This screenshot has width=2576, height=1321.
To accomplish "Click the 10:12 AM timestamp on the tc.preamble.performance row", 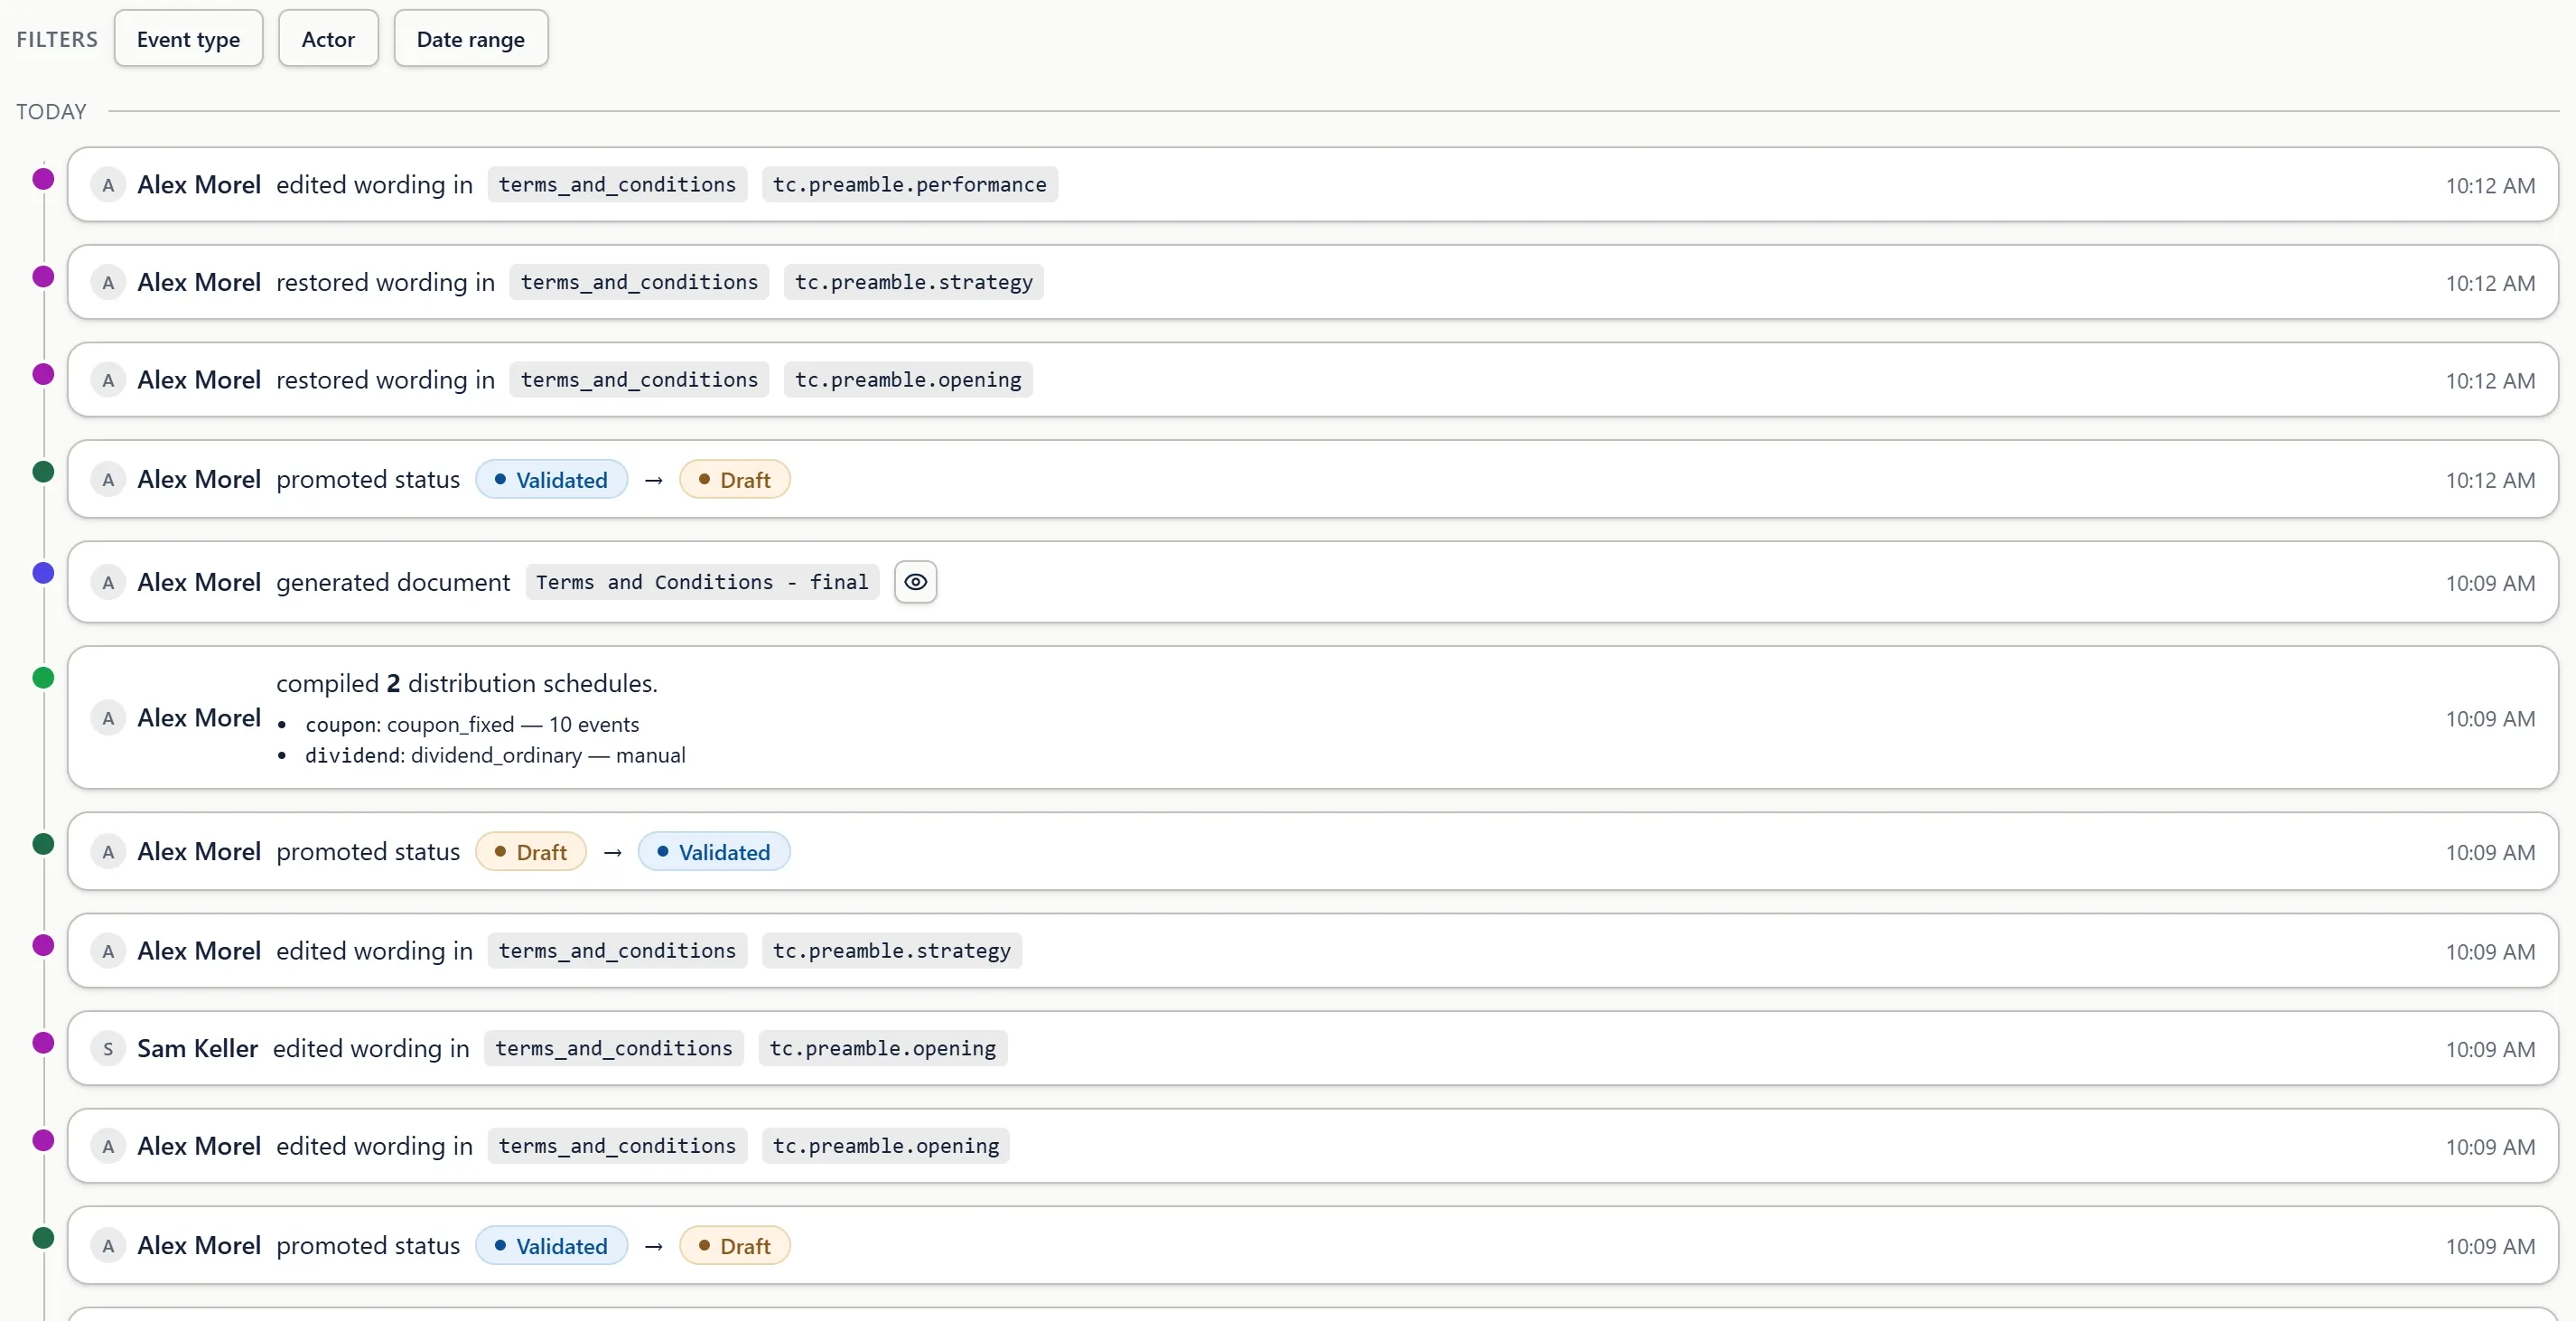I will [2490, 185].
